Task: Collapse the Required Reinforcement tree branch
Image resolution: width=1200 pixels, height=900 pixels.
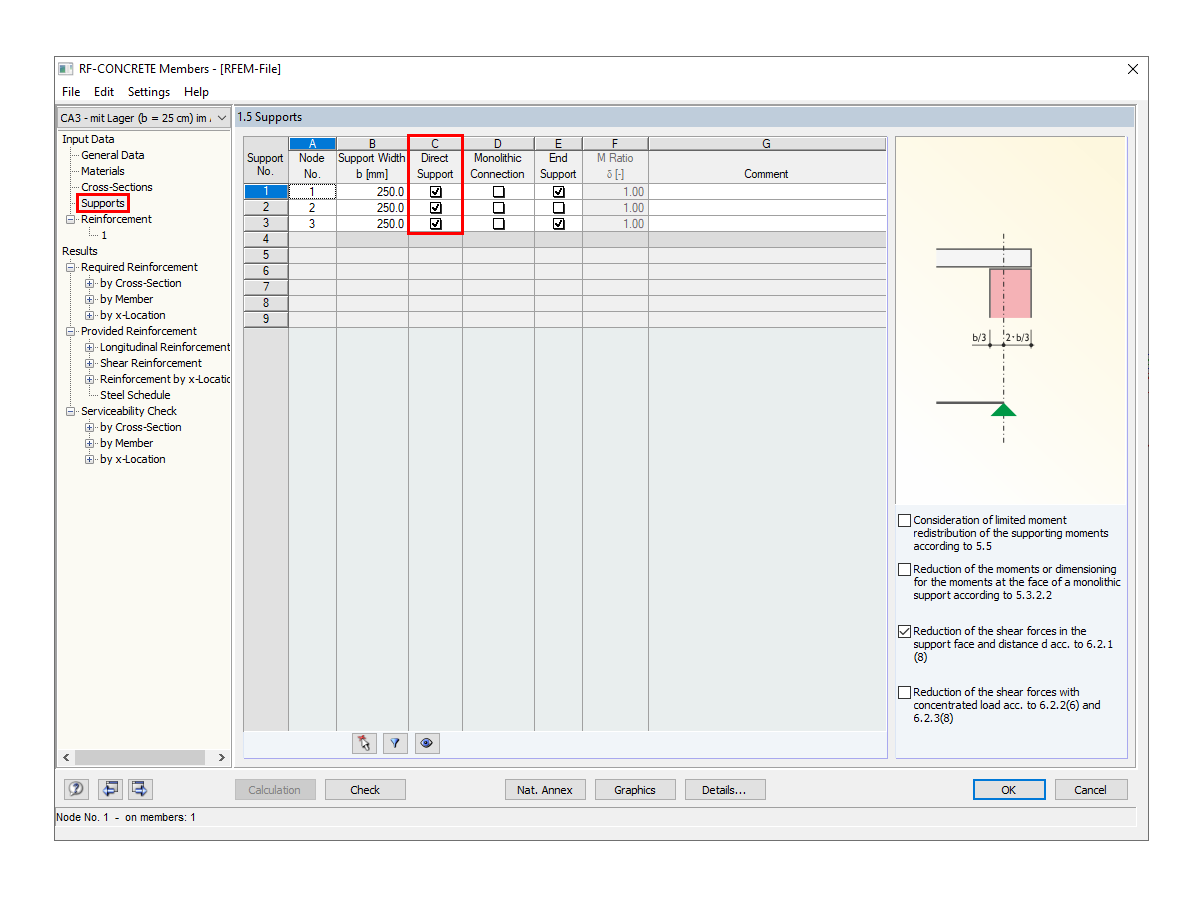Action: click(70, 267)
